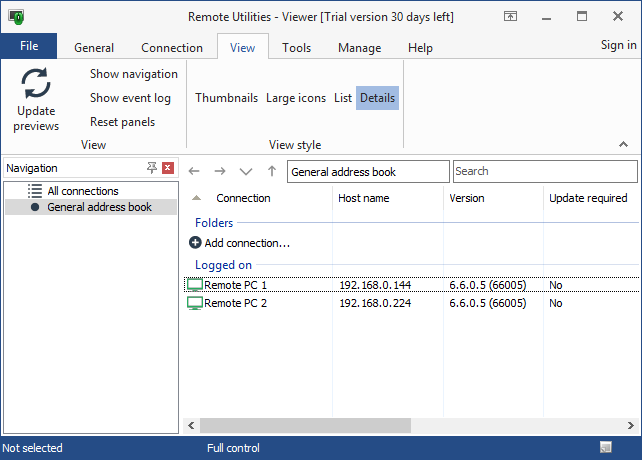
Task: Go forward with the right arrow
Action: coord(220,171)
